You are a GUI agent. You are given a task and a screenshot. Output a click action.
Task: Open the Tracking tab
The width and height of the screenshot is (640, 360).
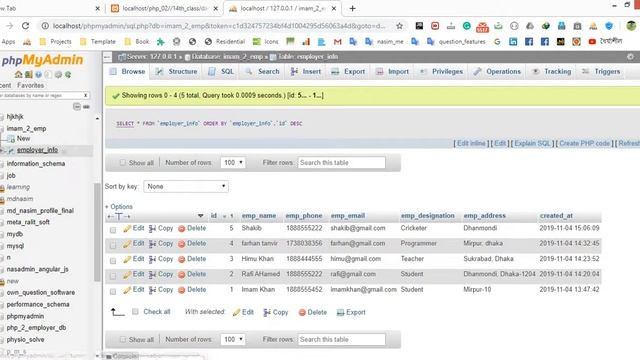pos(552,71)
